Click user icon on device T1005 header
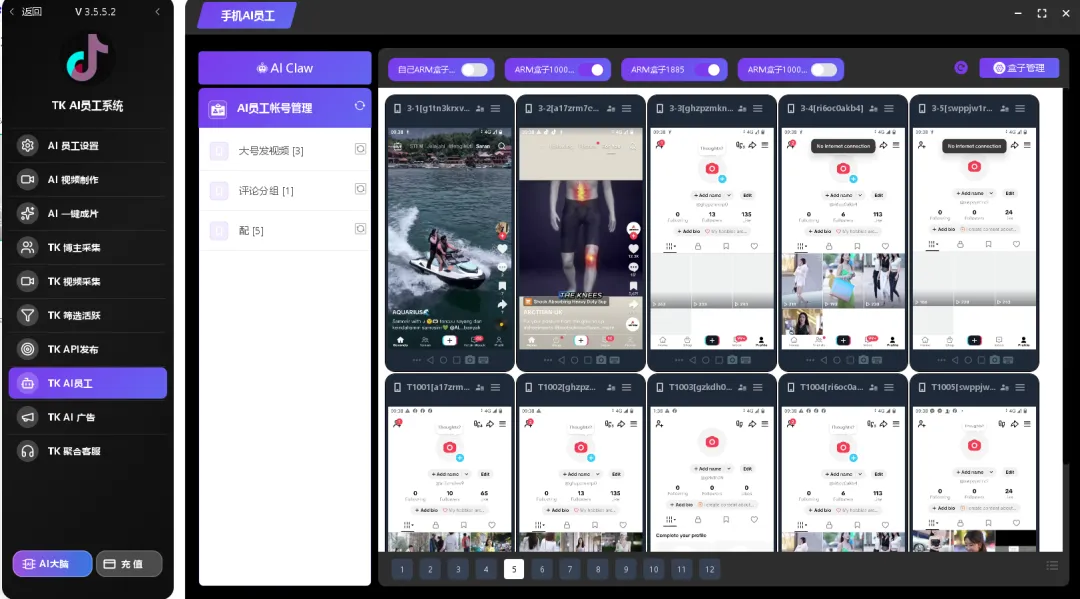Image resolution: width=1080 pixels, height=599 pixels. coord(1004,388)
